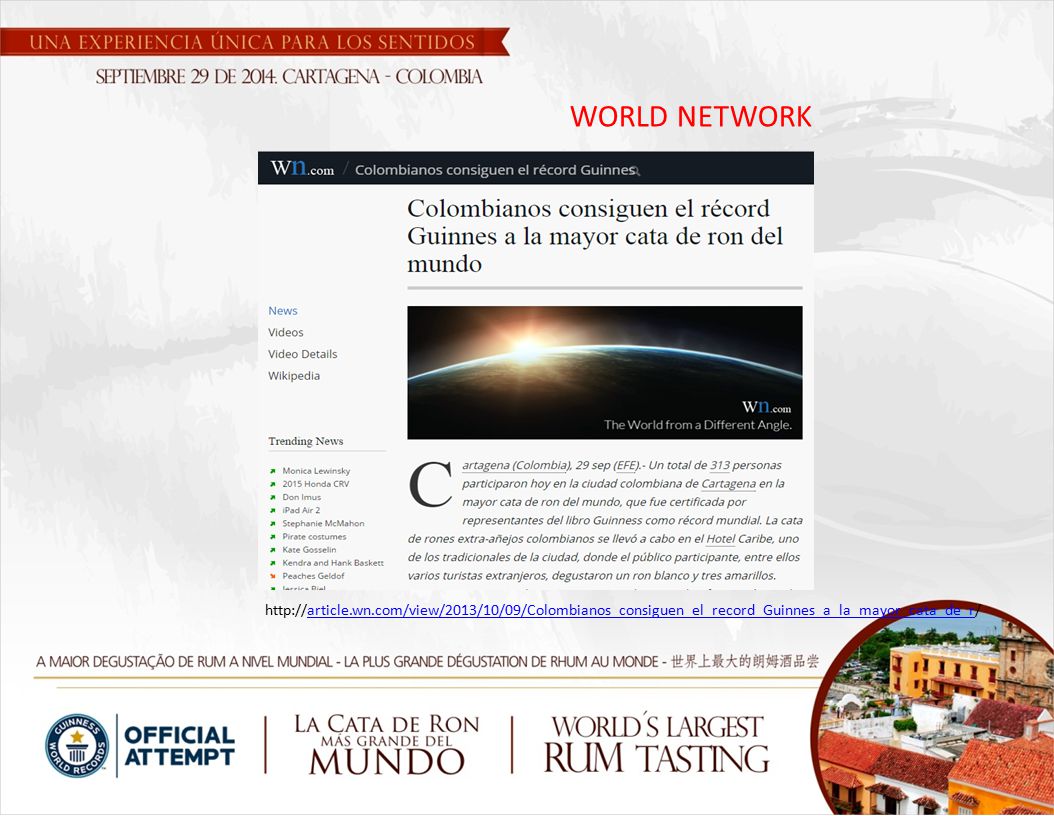Click La Cata de Ron más grande logo
The image size is (1054, 816).
pos(387,745)
